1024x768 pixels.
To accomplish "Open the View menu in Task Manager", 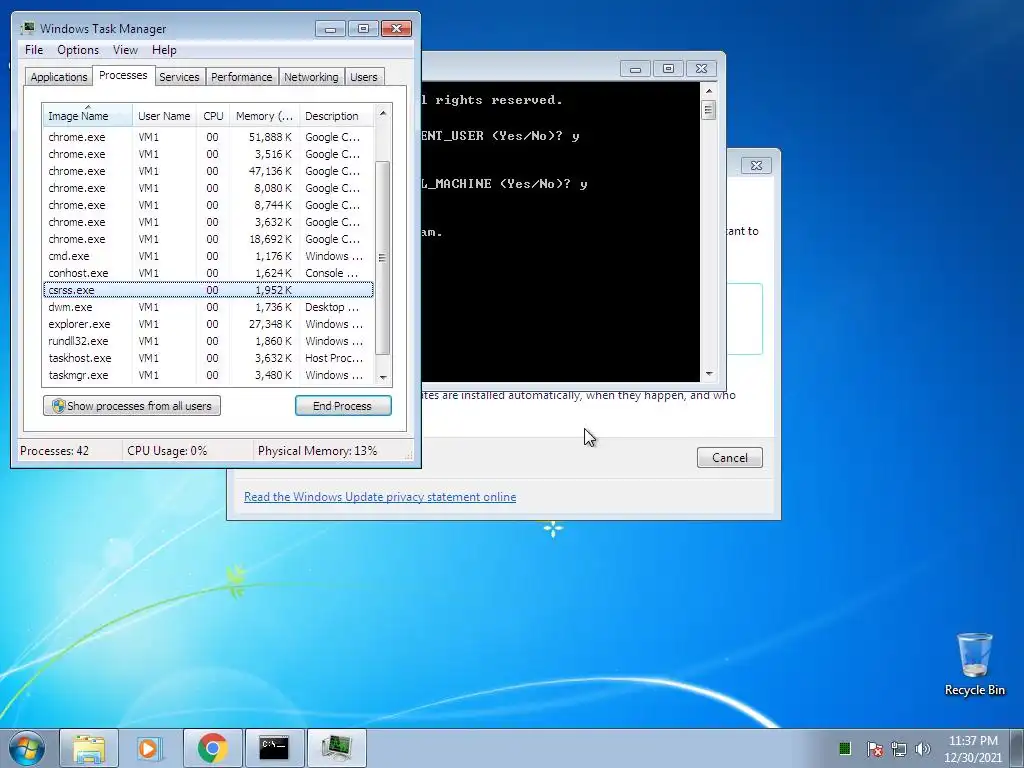I will point(125,50).
